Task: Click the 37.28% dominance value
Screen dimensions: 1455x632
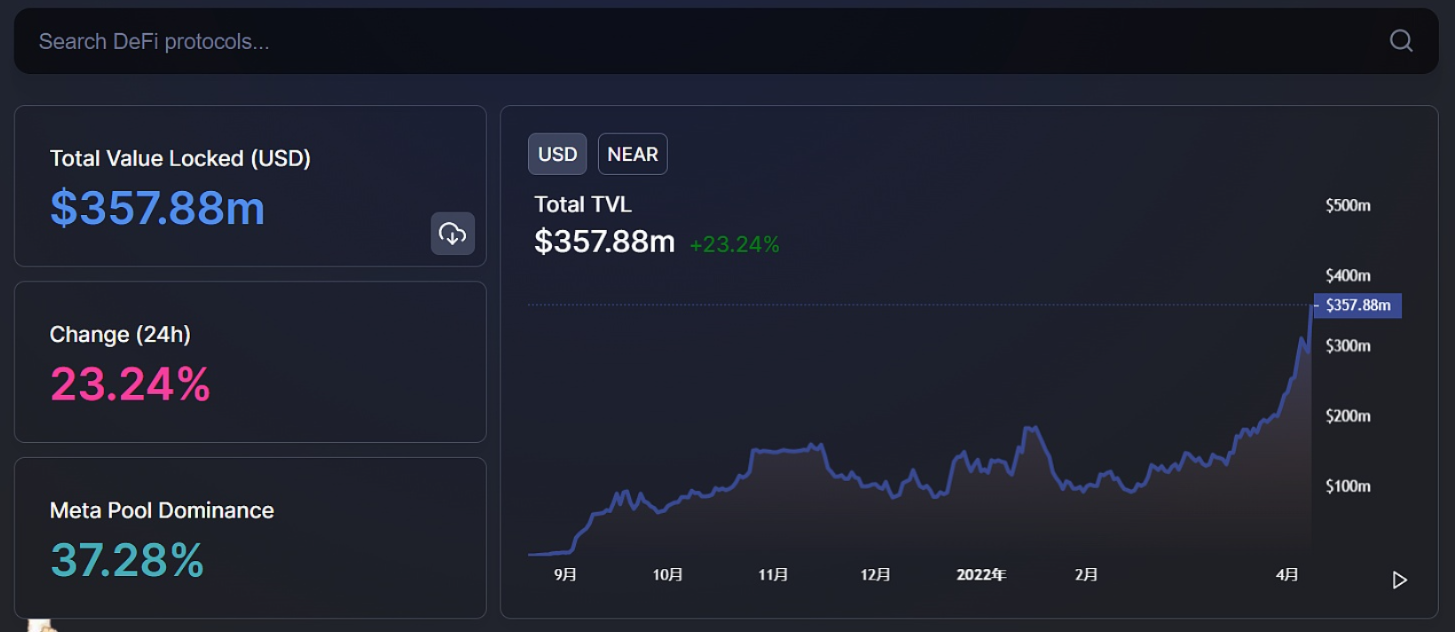Action: 127,560
